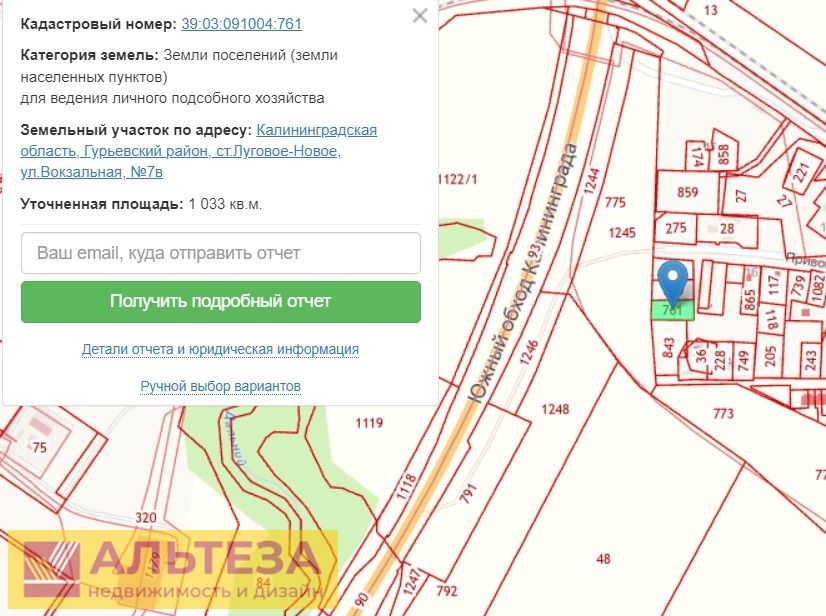The width and height of the screenshot is (826, 616).
Task: Select parcel 174 on the map
Action: [697, 157]
